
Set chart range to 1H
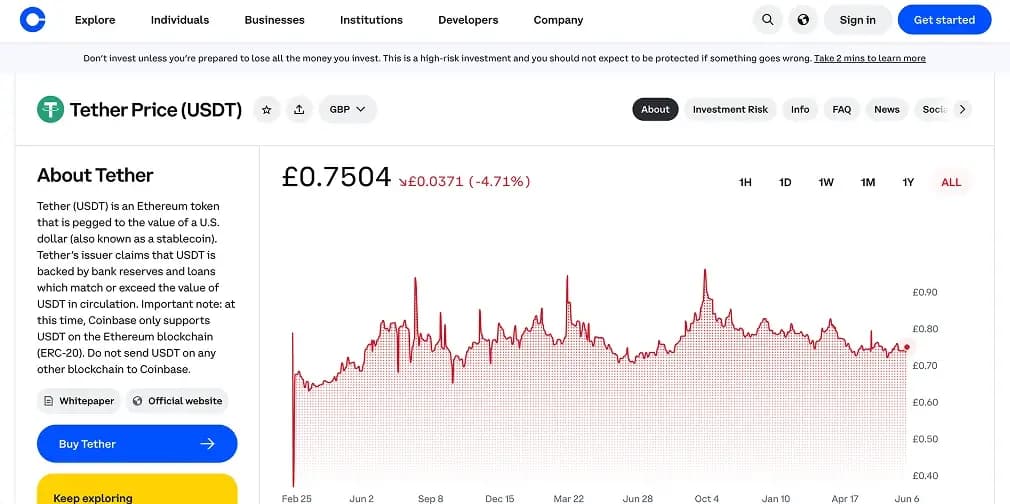click(x=745, y=182)
